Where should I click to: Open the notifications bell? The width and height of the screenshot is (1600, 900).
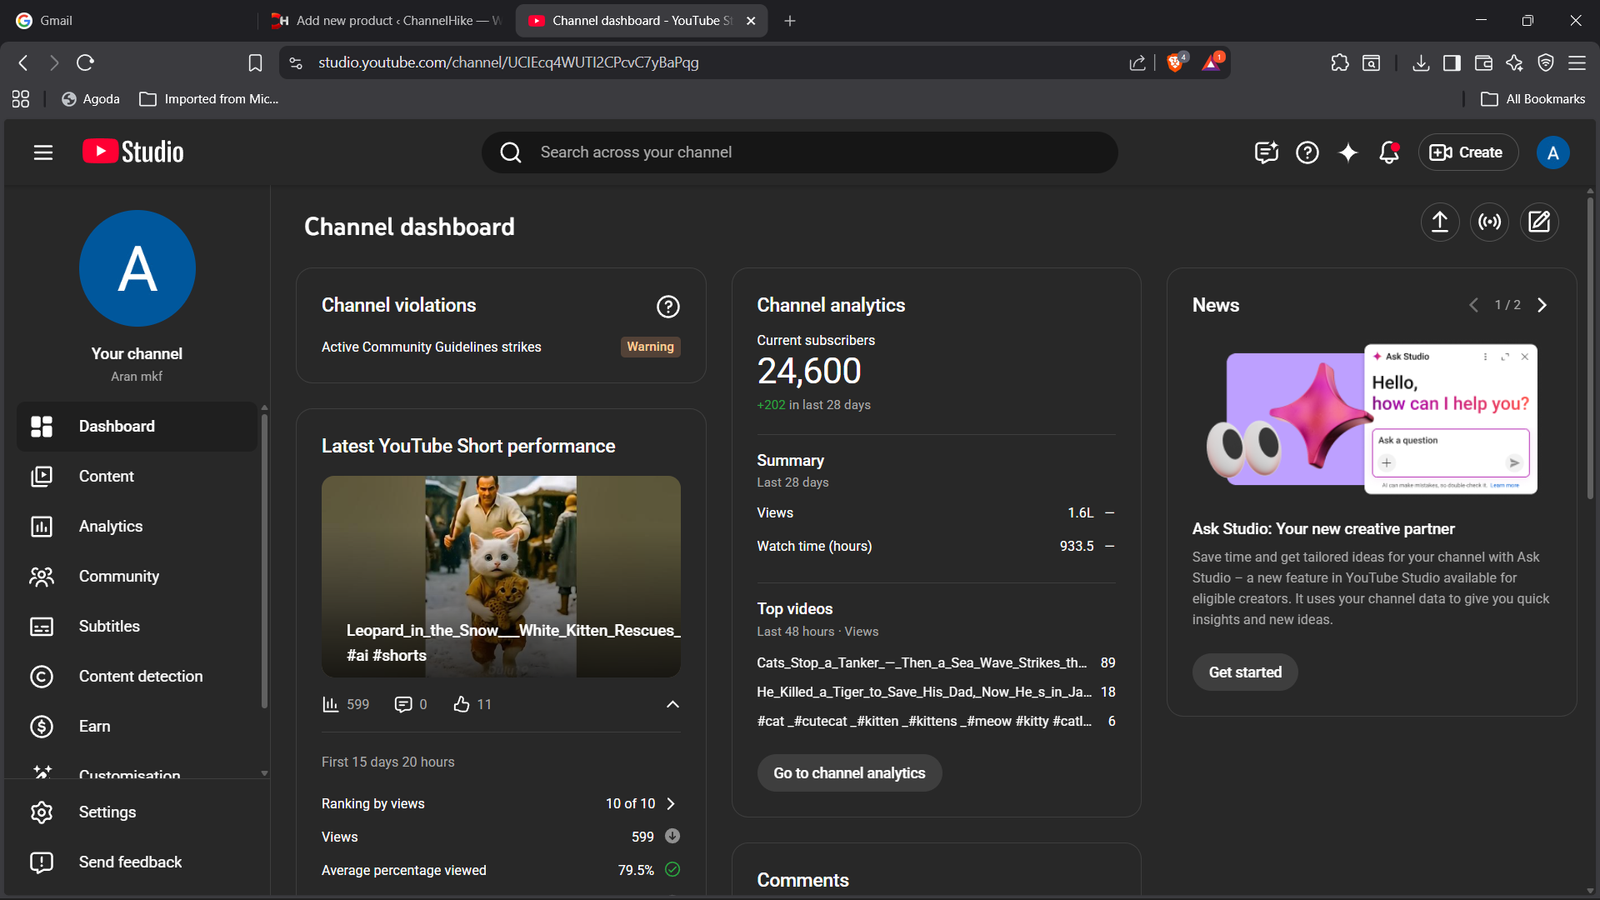click(x=1389, y=152)
